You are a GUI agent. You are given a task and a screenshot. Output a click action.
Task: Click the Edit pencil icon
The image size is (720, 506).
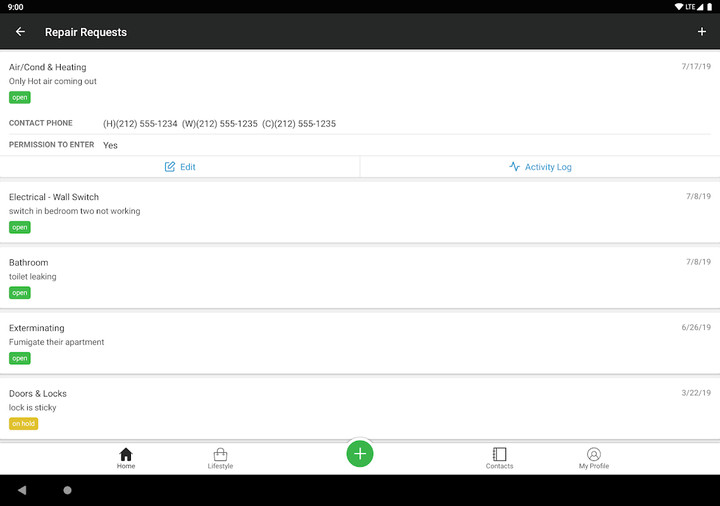[x=170, y=167]
